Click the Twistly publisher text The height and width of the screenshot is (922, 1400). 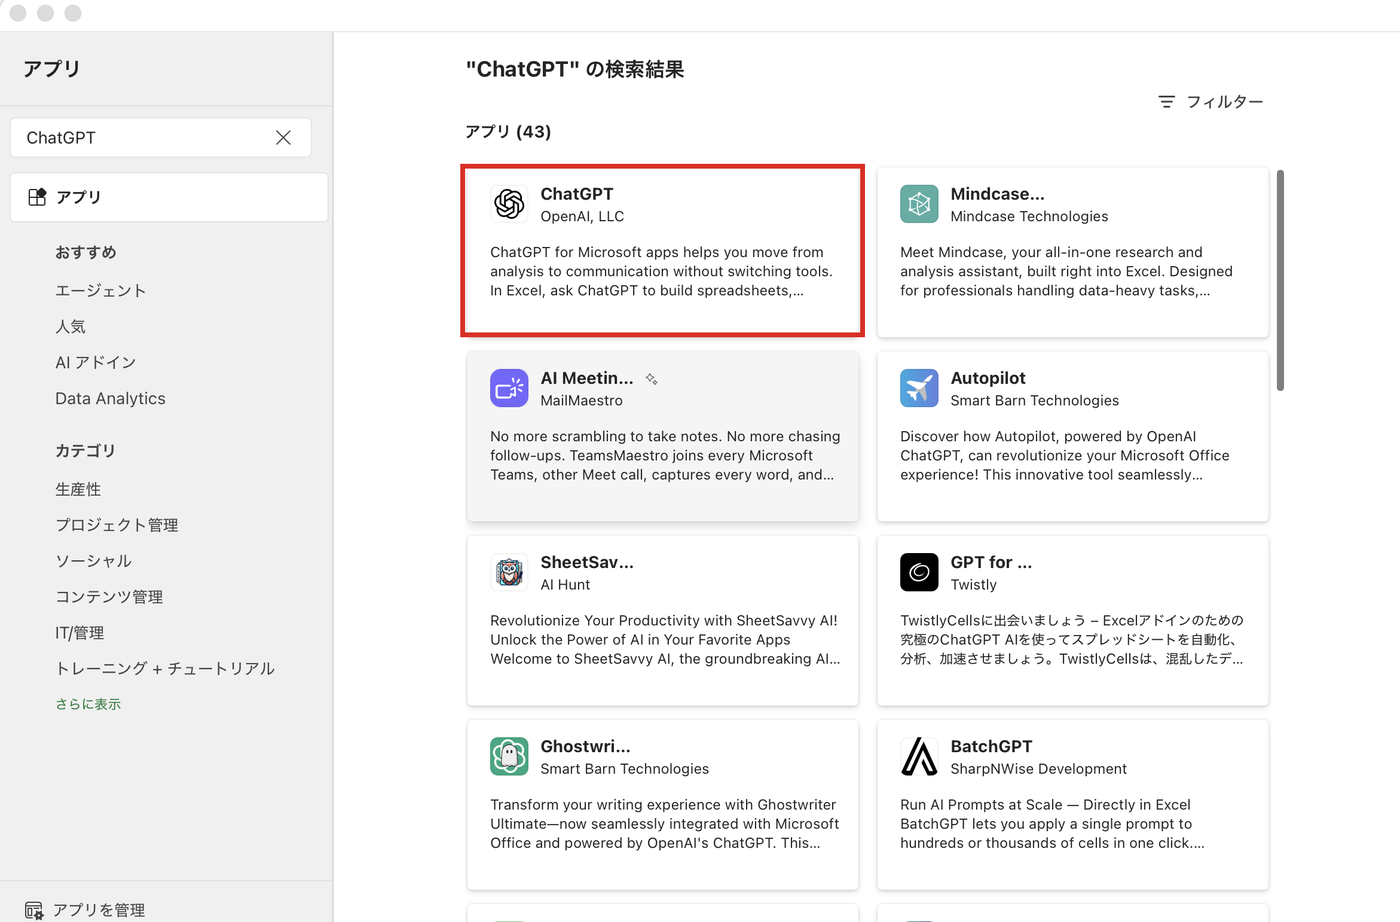point(973,584)
